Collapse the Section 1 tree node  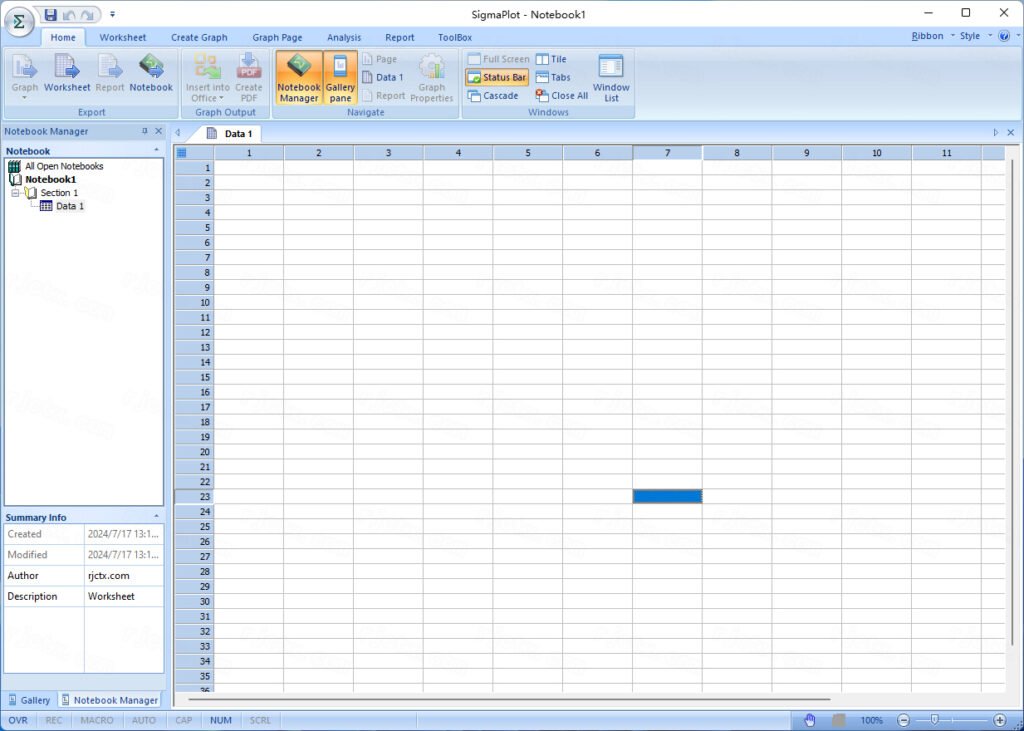(x=15, y=193)
